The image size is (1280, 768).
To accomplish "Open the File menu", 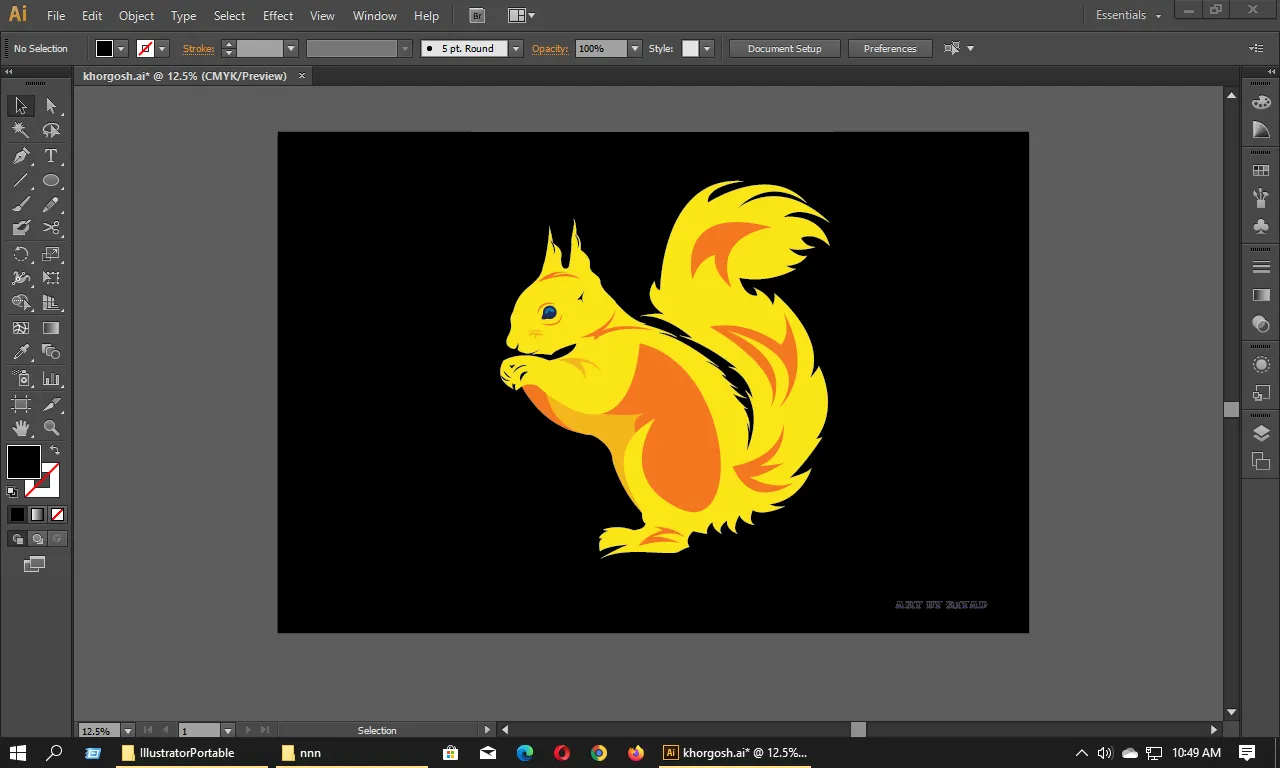I will (56, 16).
